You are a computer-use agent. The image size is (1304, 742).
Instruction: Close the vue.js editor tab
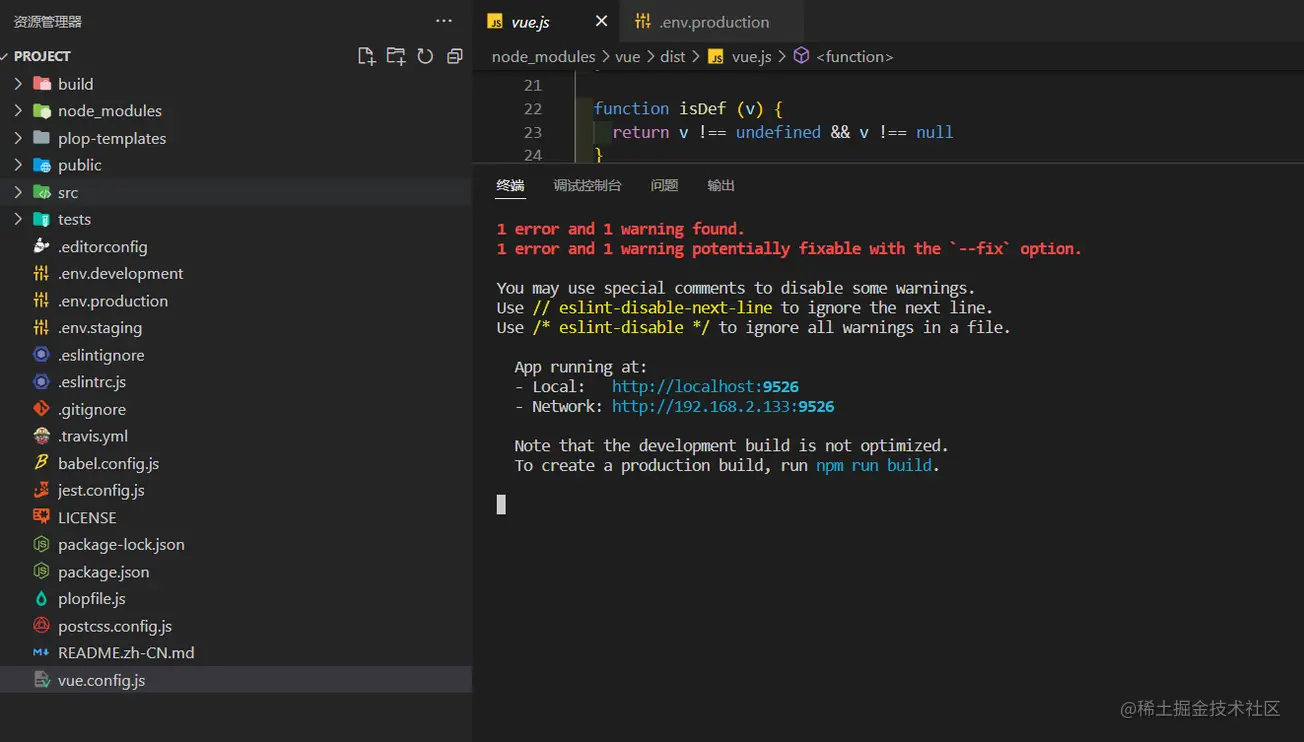click(601, 21)
